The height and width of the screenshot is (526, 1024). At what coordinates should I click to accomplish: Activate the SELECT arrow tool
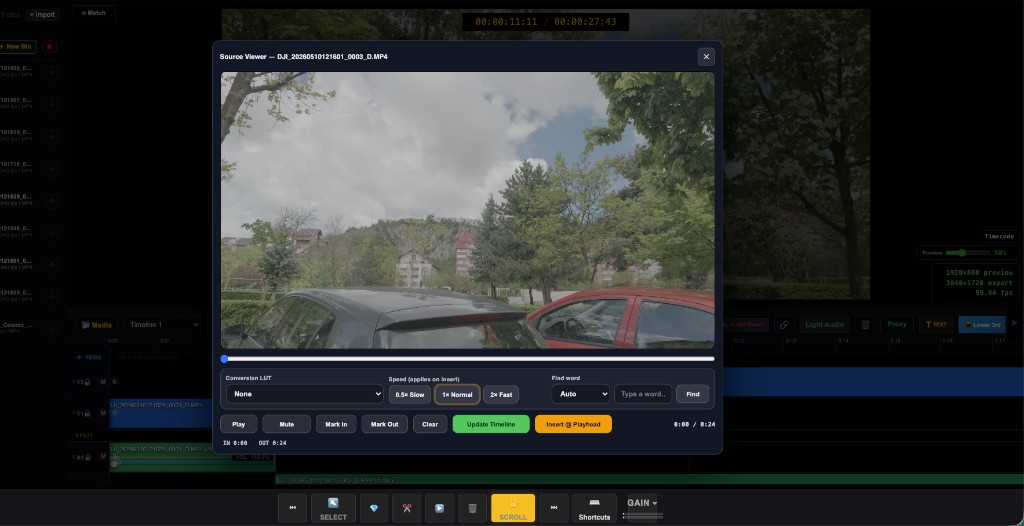pos(333,508)
